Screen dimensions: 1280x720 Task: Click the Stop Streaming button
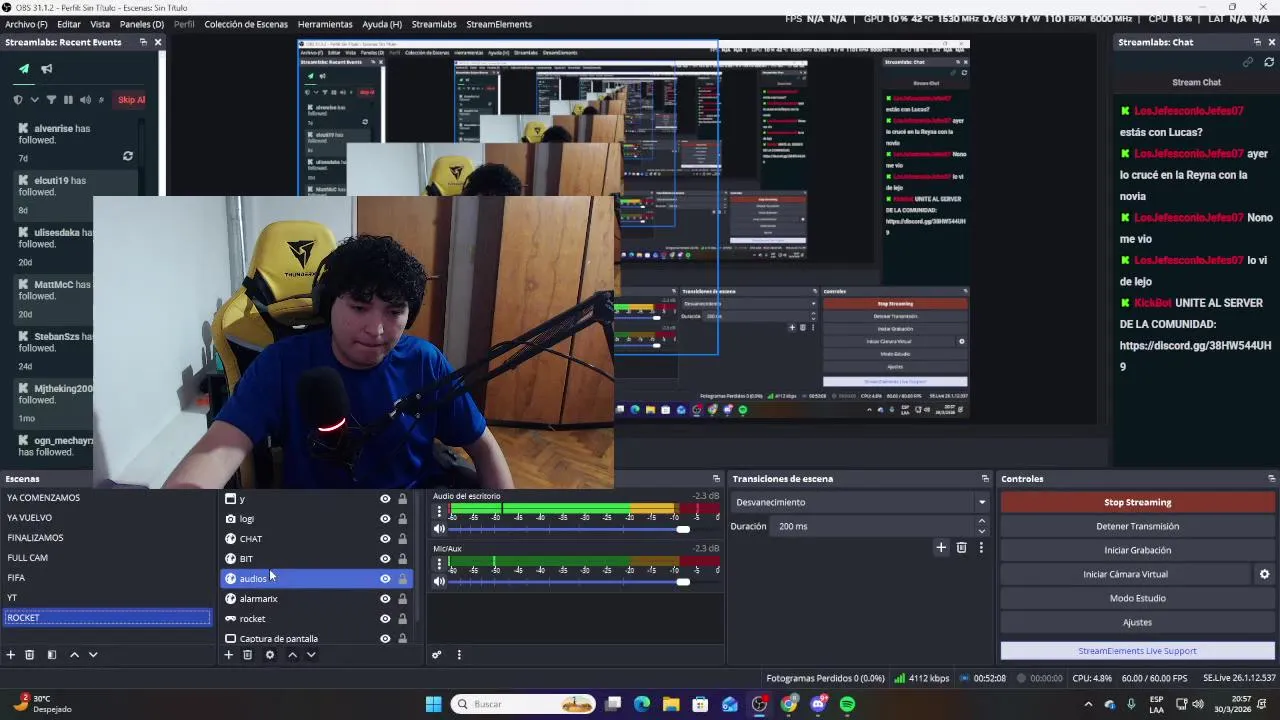[x=1137, y=502]
